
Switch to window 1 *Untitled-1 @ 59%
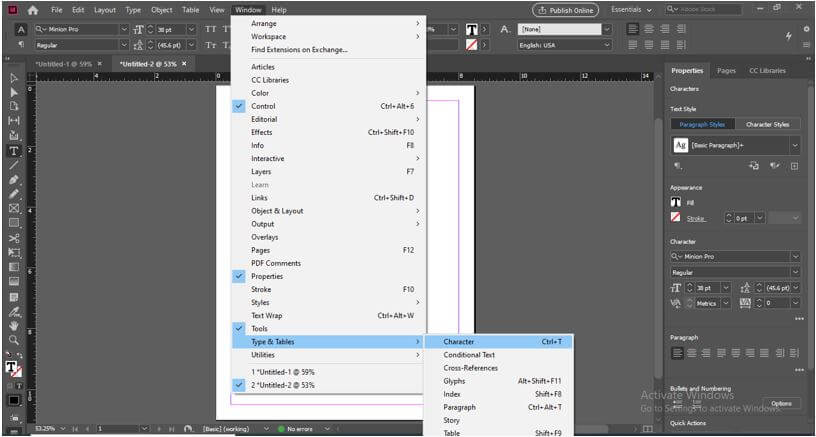(329, 372)
